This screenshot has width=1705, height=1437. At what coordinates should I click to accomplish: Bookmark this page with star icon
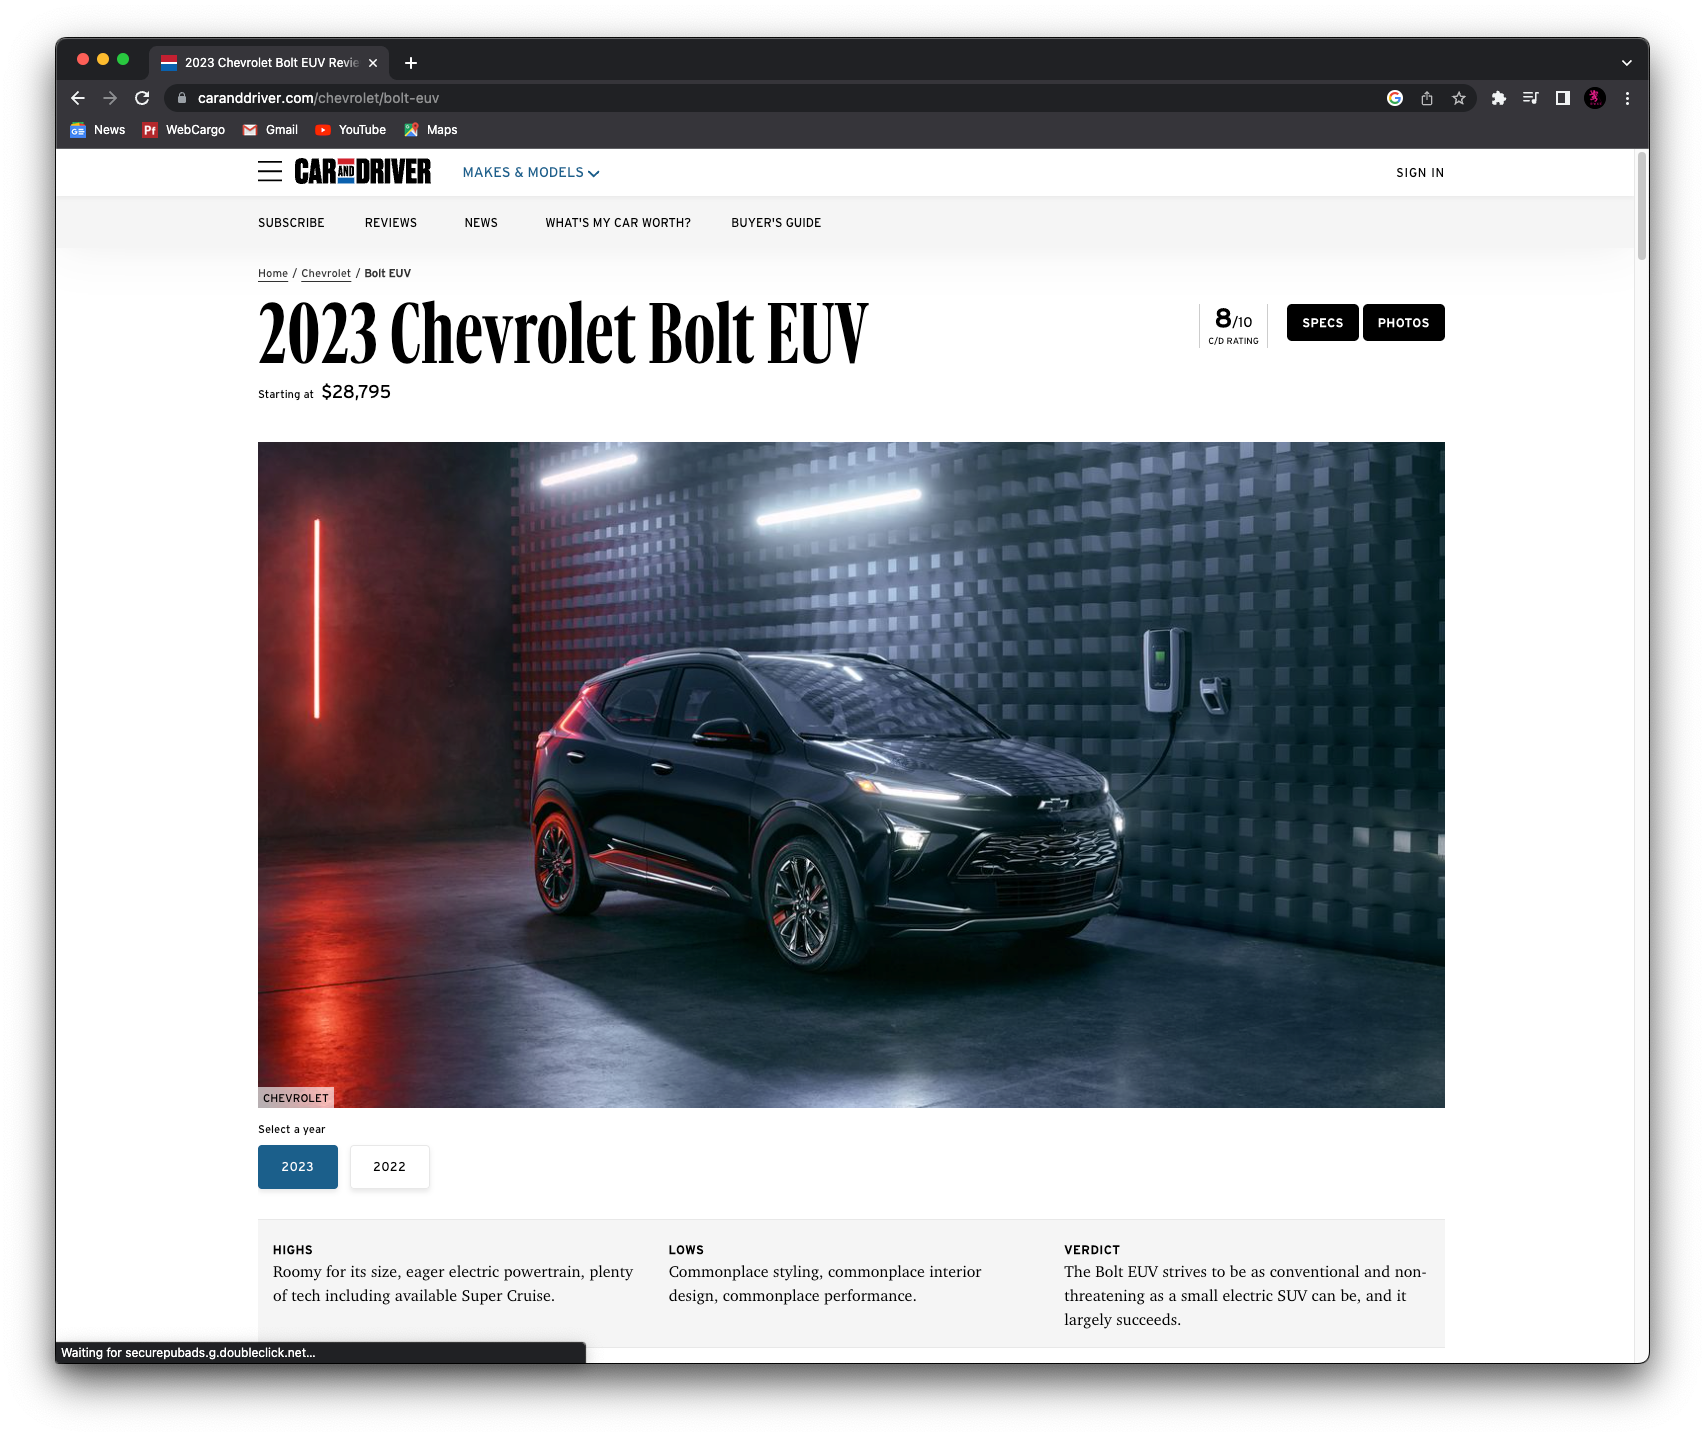(x=1459, y=98)
